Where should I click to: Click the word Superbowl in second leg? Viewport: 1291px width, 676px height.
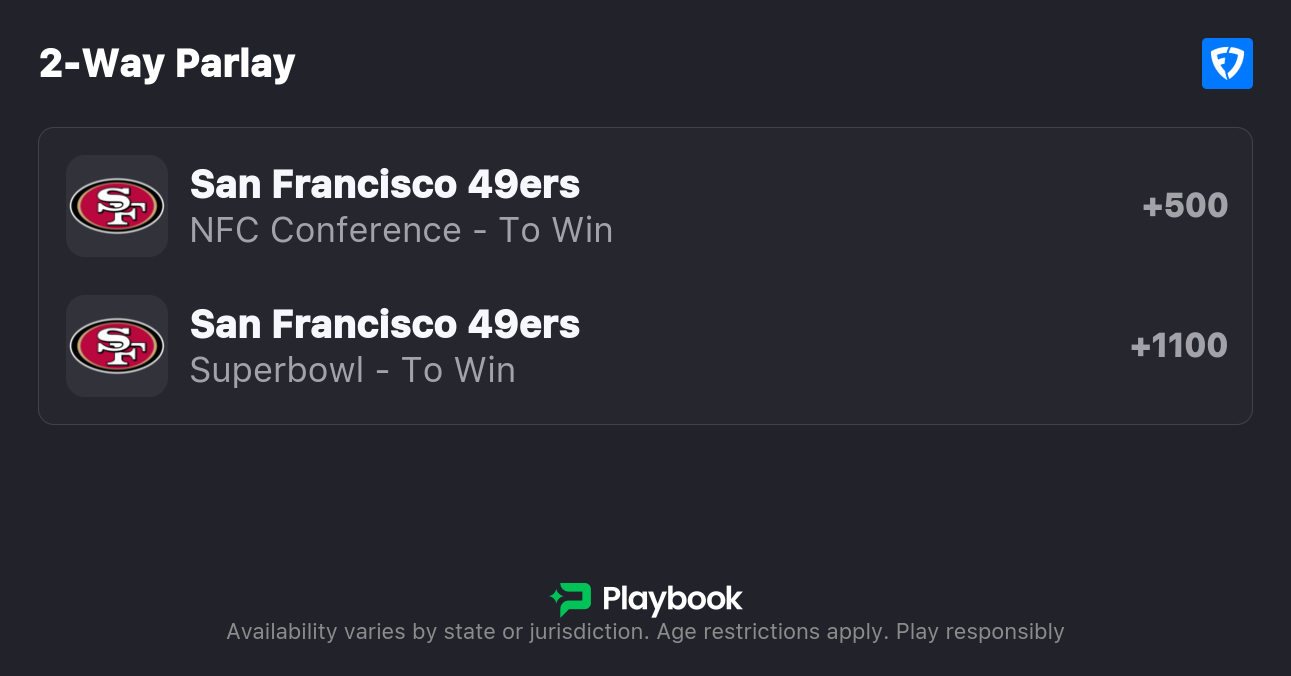click(277, 370)
